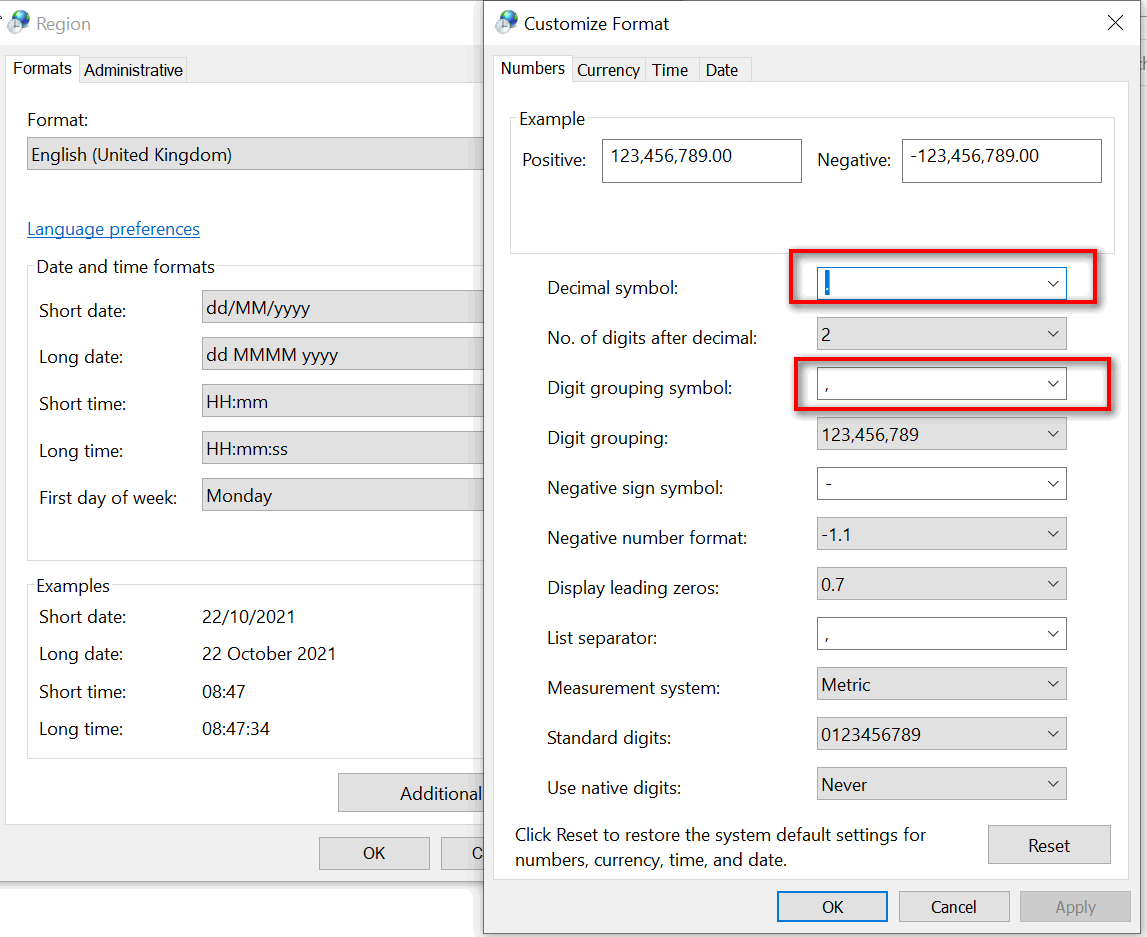Switch to the Time tab
1147x937 pixels.
[x=669, y=70]
